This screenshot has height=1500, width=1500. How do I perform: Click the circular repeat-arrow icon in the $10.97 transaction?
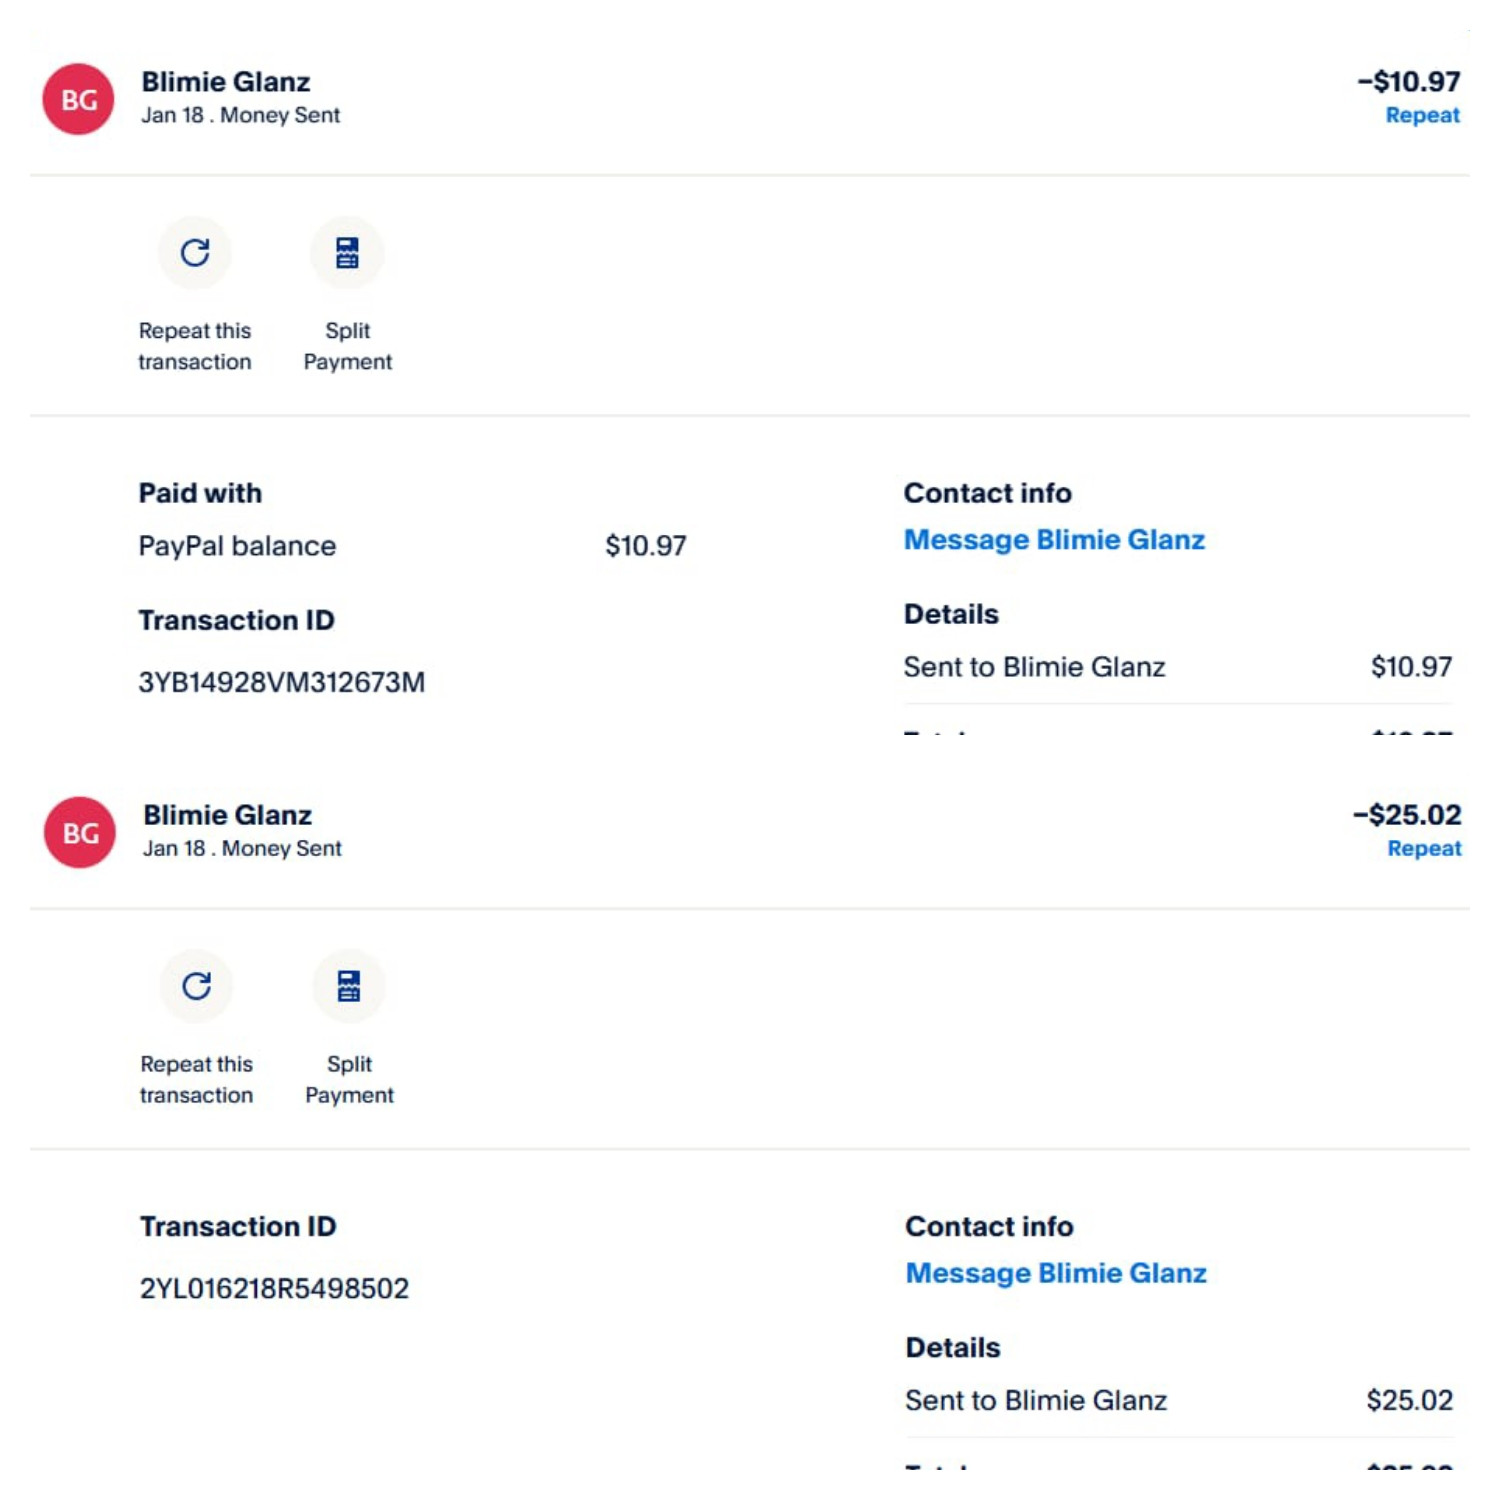pos(195,253)
